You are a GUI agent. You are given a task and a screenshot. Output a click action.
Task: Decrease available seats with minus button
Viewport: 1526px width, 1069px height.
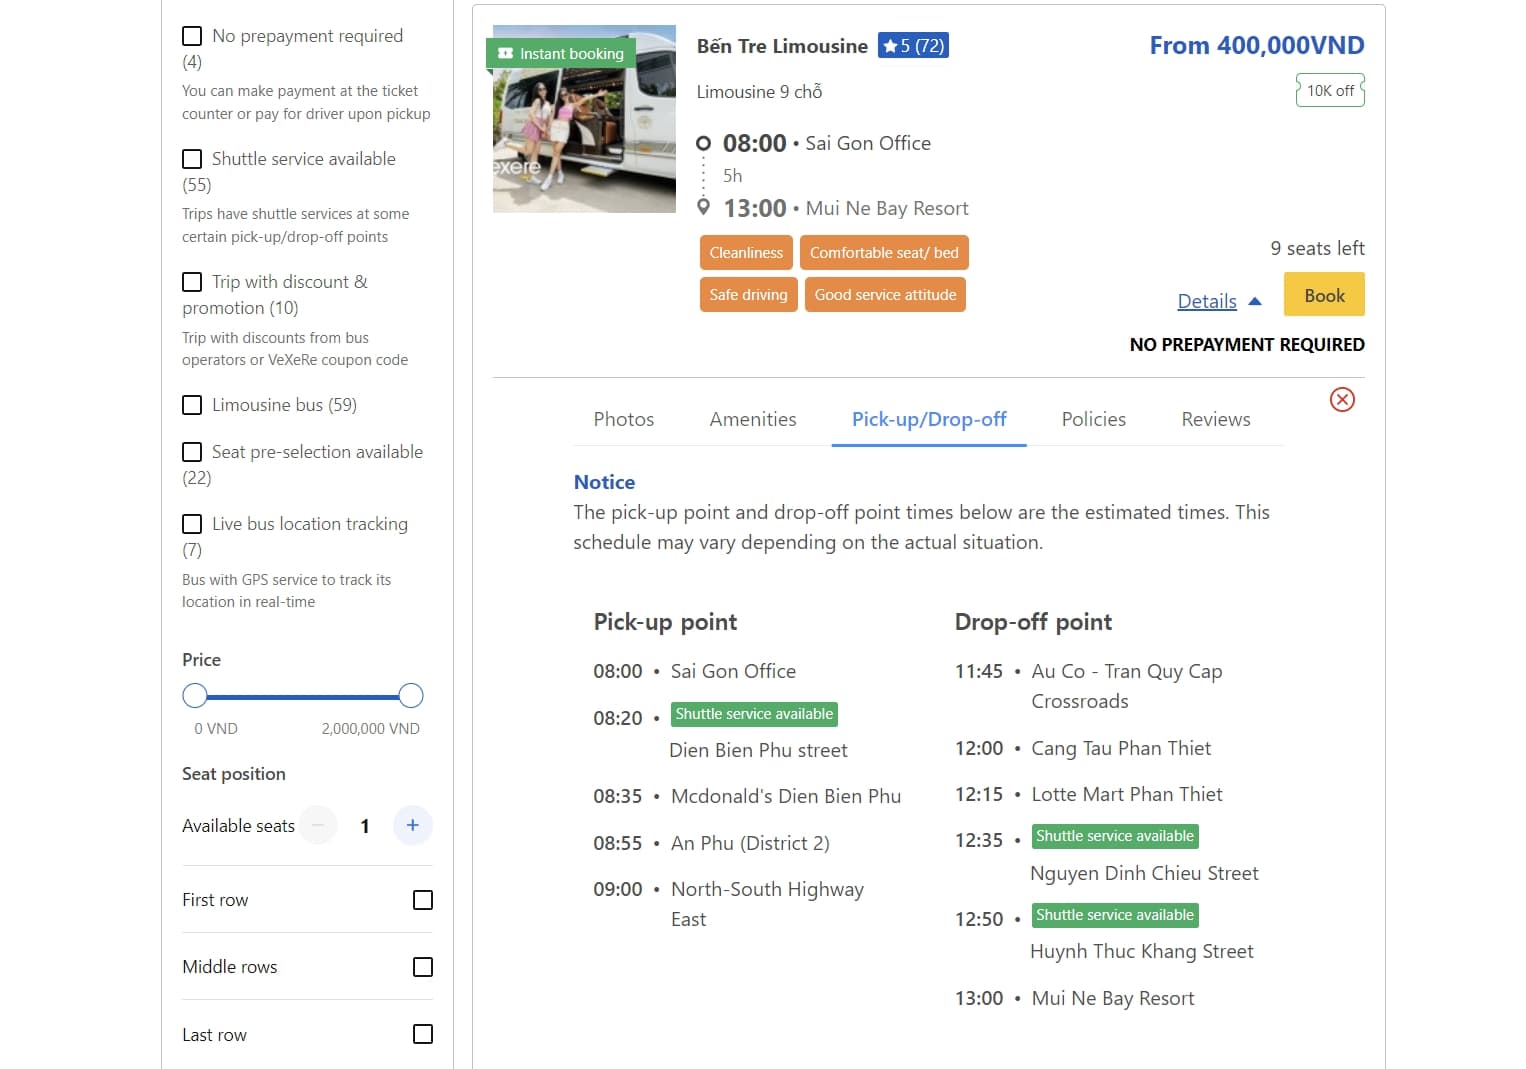(x=318, y=825)
